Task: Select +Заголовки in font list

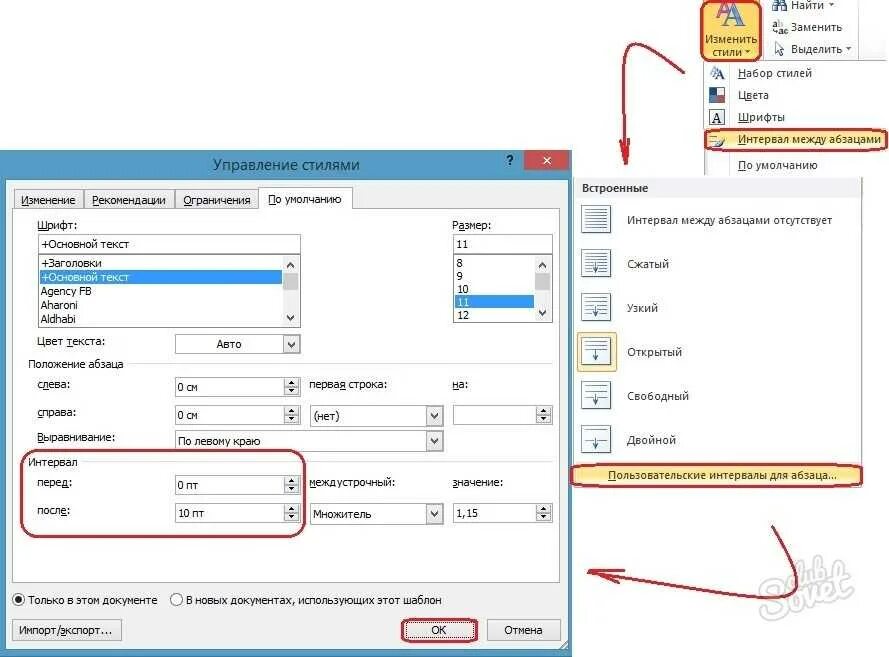Action: tap(160, 263)
